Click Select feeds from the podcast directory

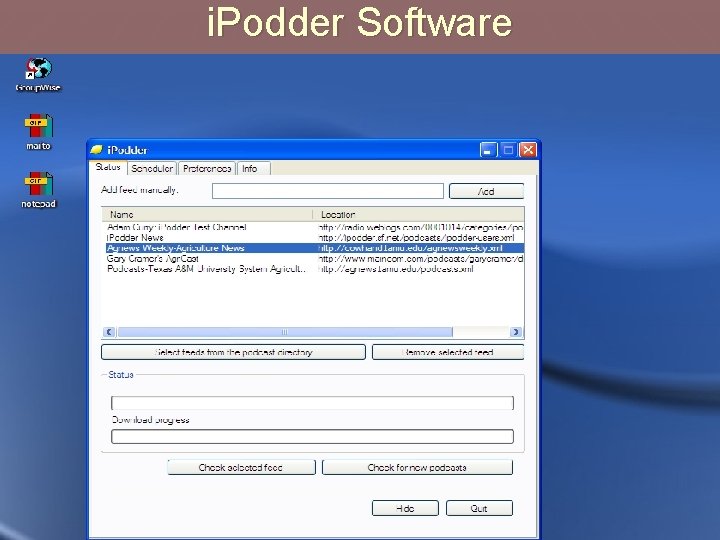pos(233,352)
